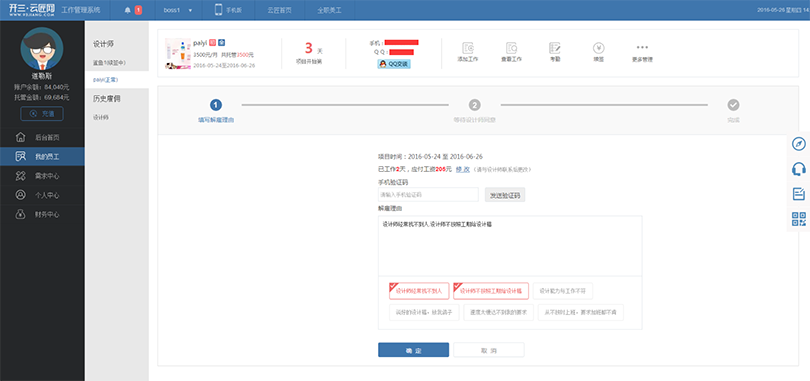Click the 项目时间 date range text
Viewport: 810px width, 381px height.
click(x=430, y=156)
